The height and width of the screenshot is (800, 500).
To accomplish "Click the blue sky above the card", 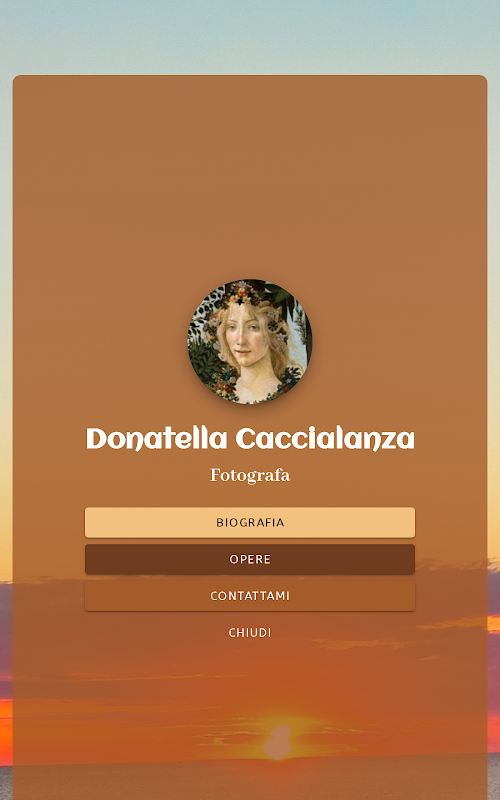I will pyautogui.click(x=250, y=36).
